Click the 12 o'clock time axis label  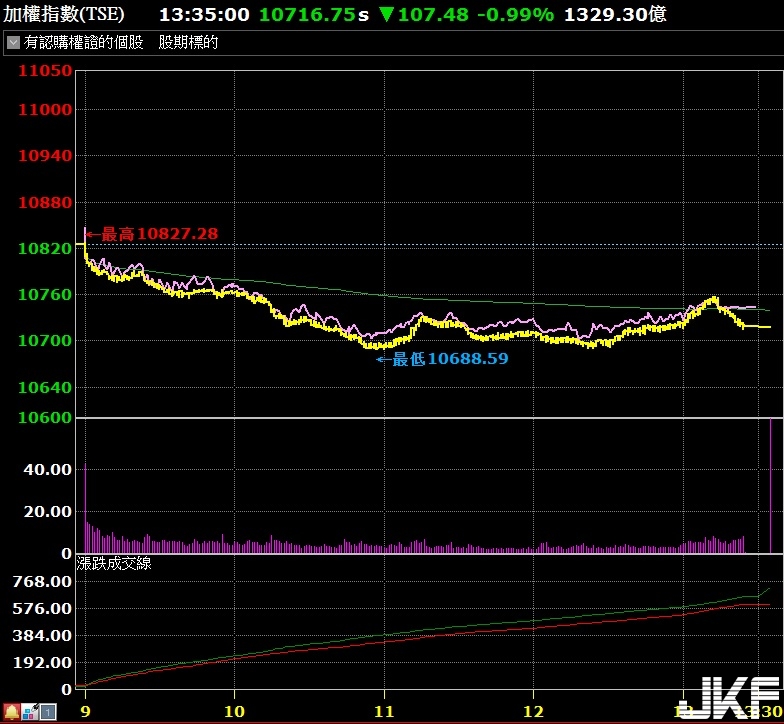tap(533, 712)
